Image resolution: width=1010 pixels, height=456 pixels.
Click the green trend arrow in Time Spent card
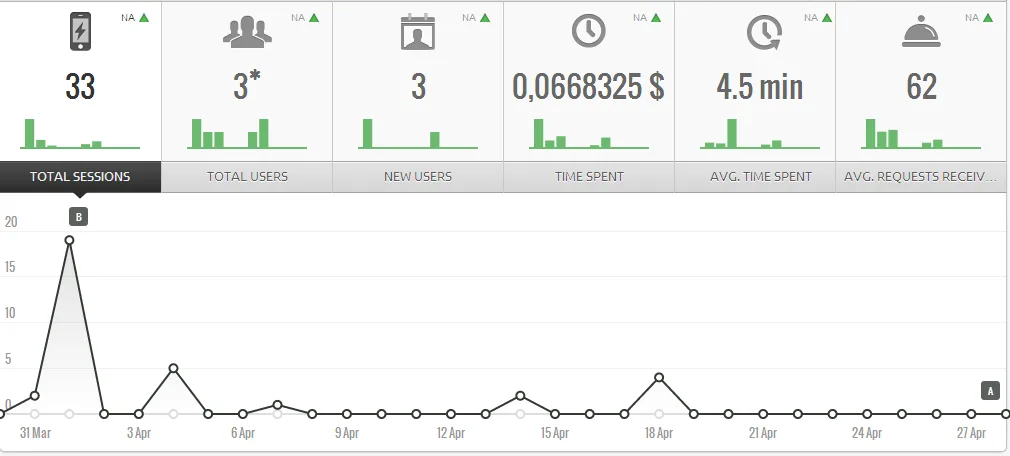(656, 17)
